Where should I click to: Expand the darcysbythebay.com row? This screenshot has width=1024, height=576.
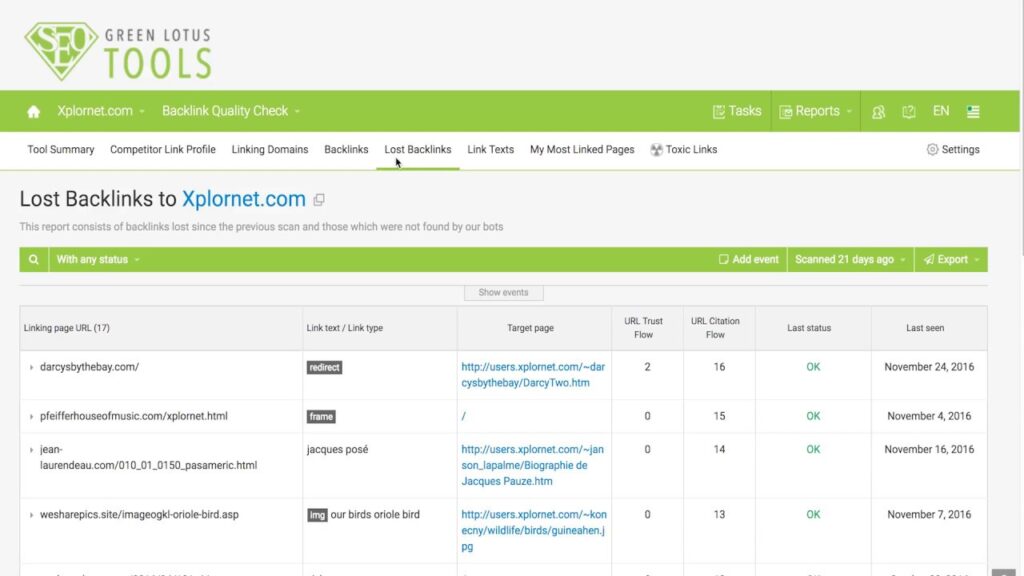coord(31,368)
